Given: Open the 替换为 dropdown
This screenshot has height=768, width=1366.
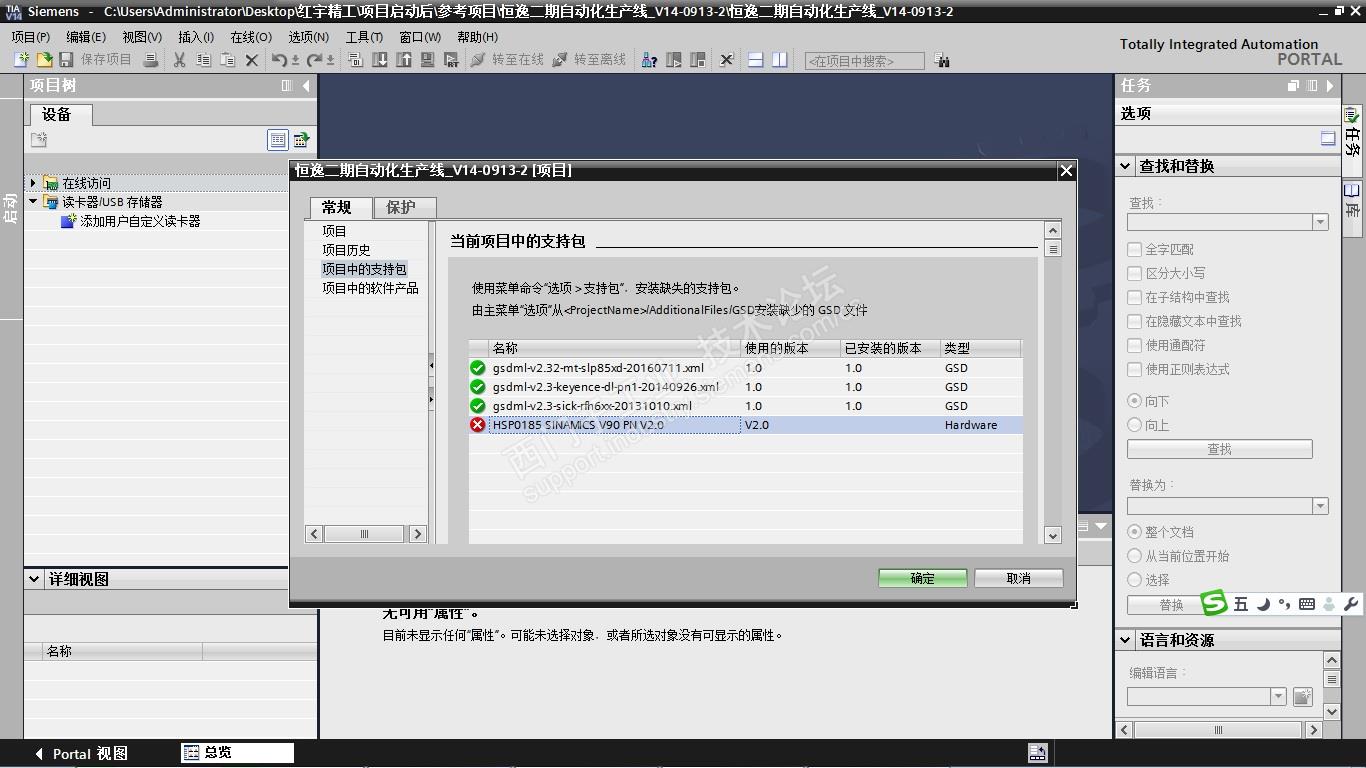Looking at the screenshot, I should tap(1321, 506).
